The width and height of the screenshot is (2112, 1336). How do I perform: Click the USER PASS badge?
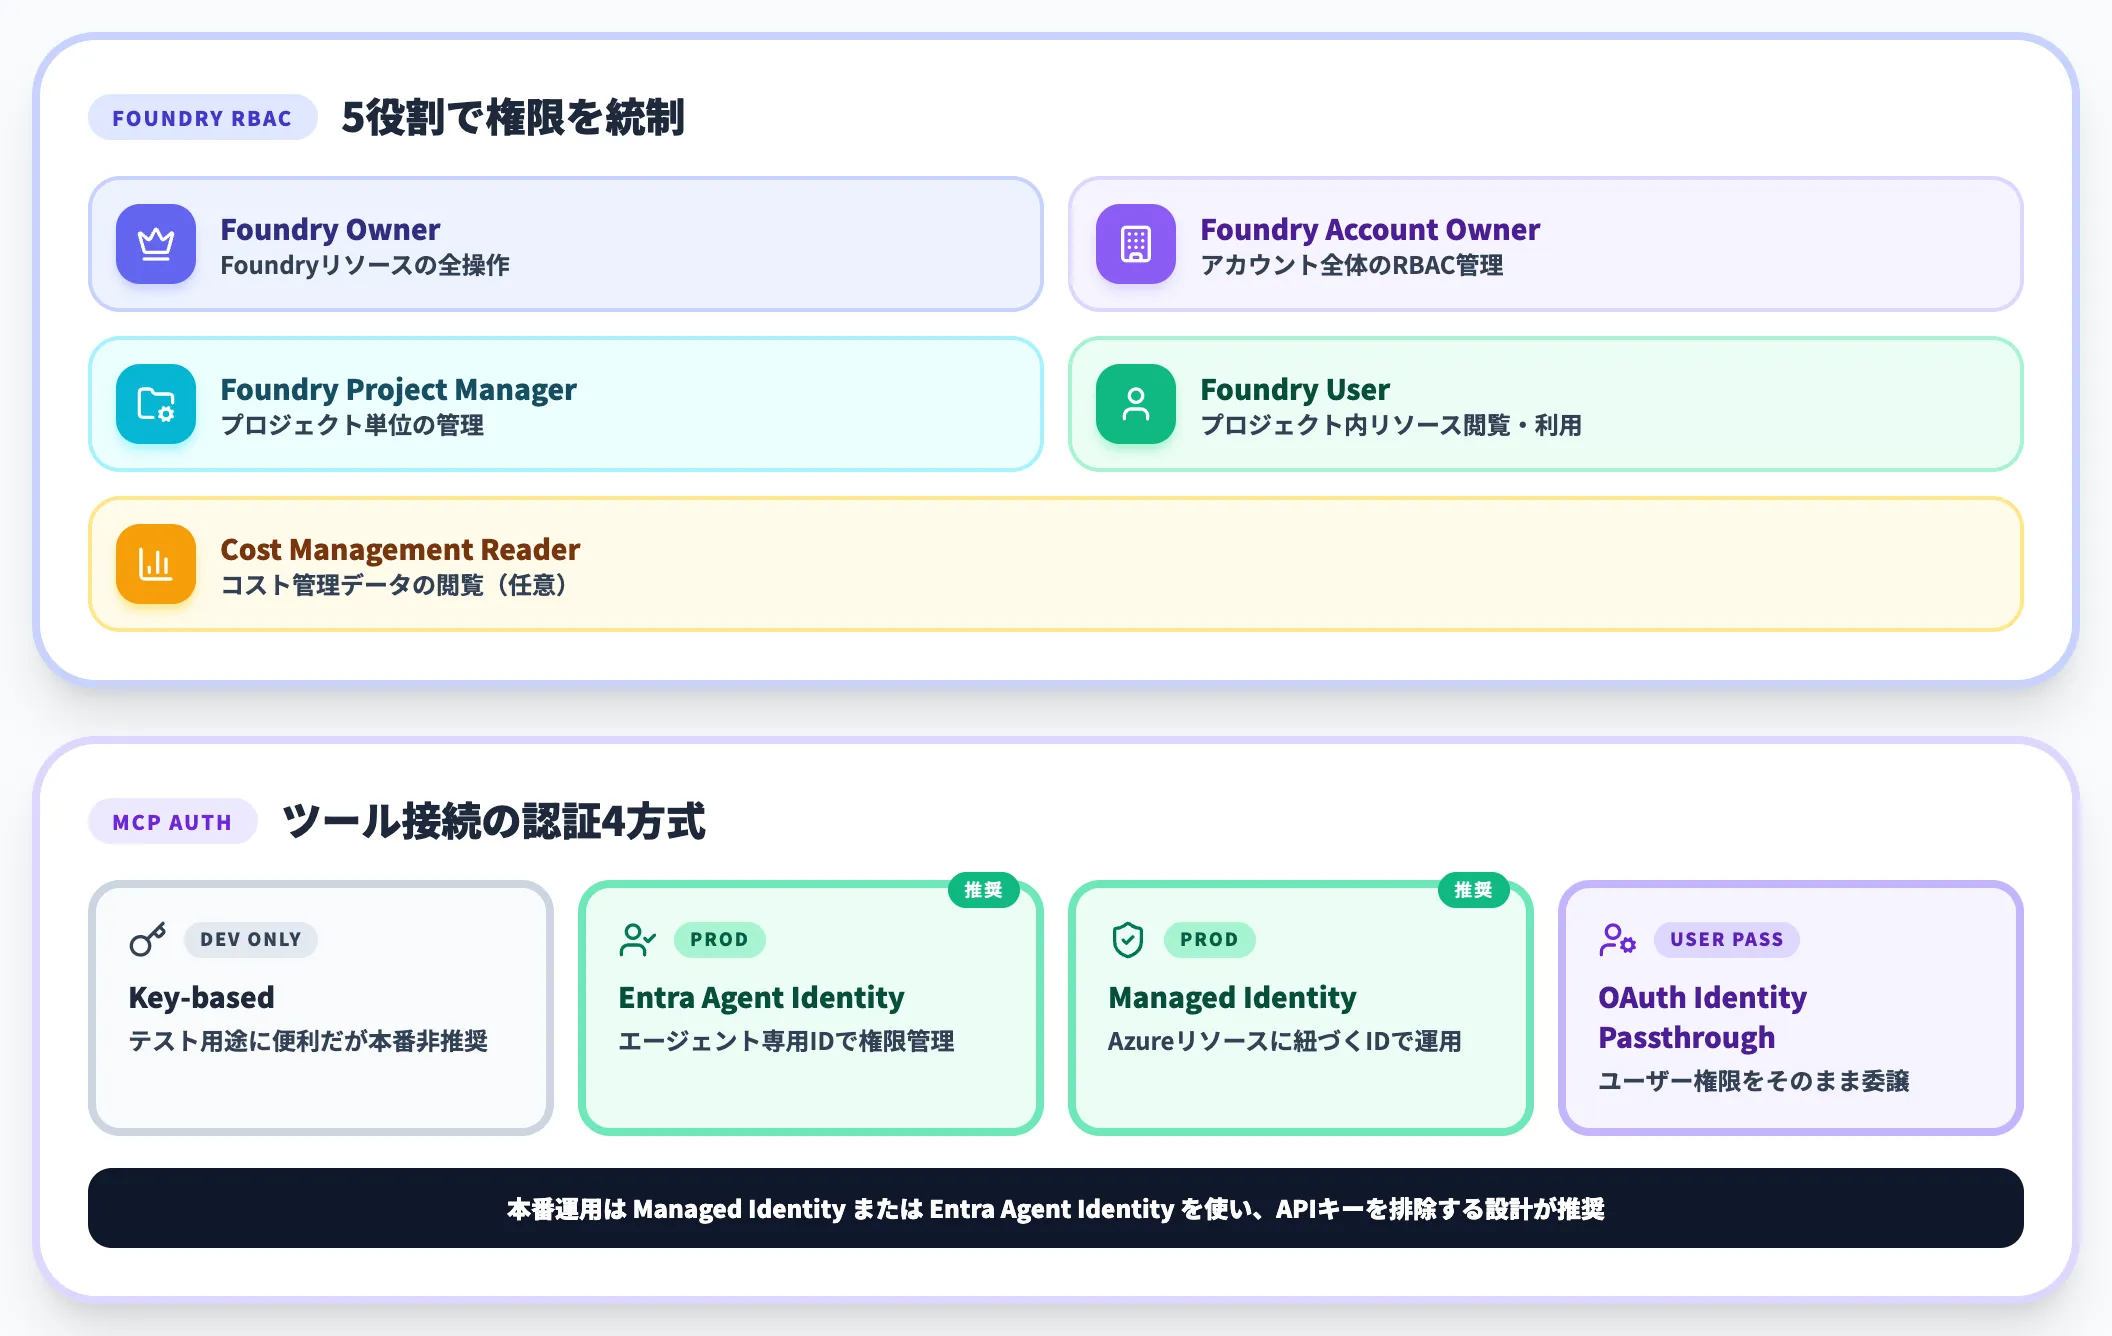point(1726,939)
